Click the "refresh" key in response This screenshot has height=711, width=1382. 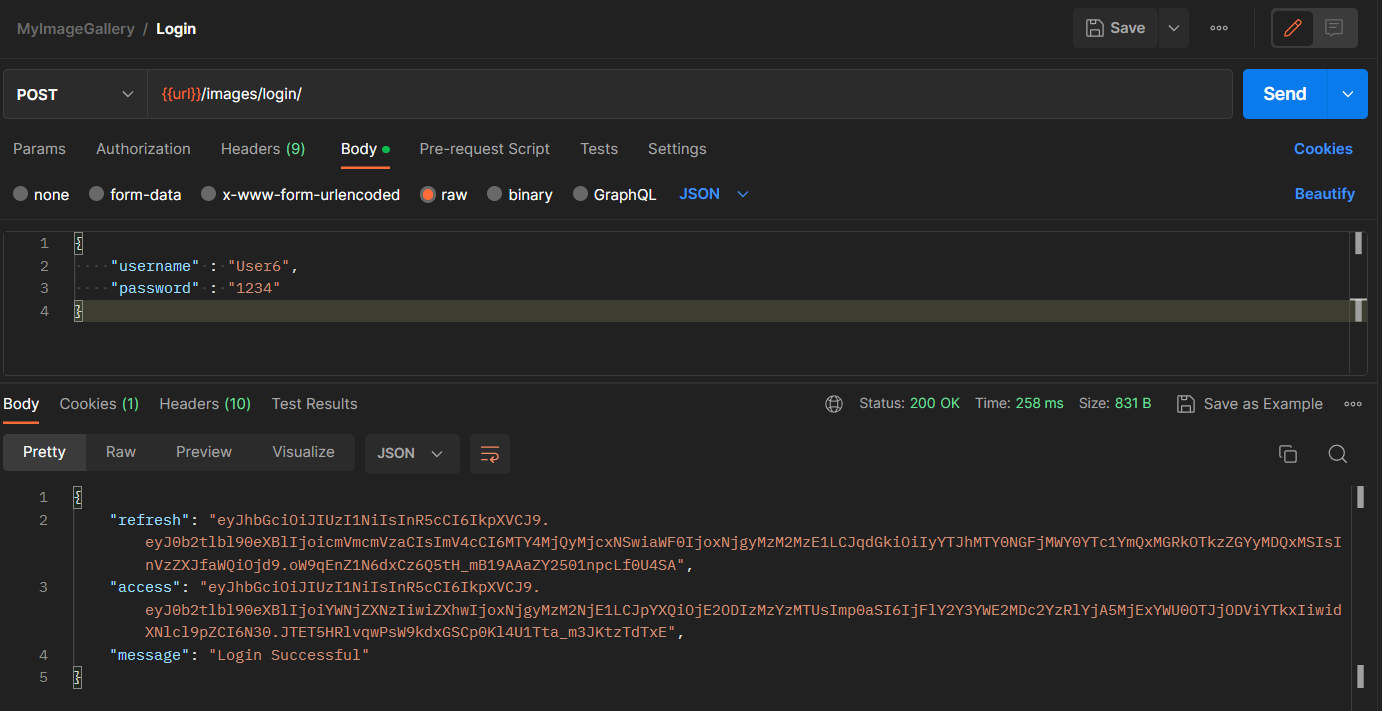pos(150,520)
